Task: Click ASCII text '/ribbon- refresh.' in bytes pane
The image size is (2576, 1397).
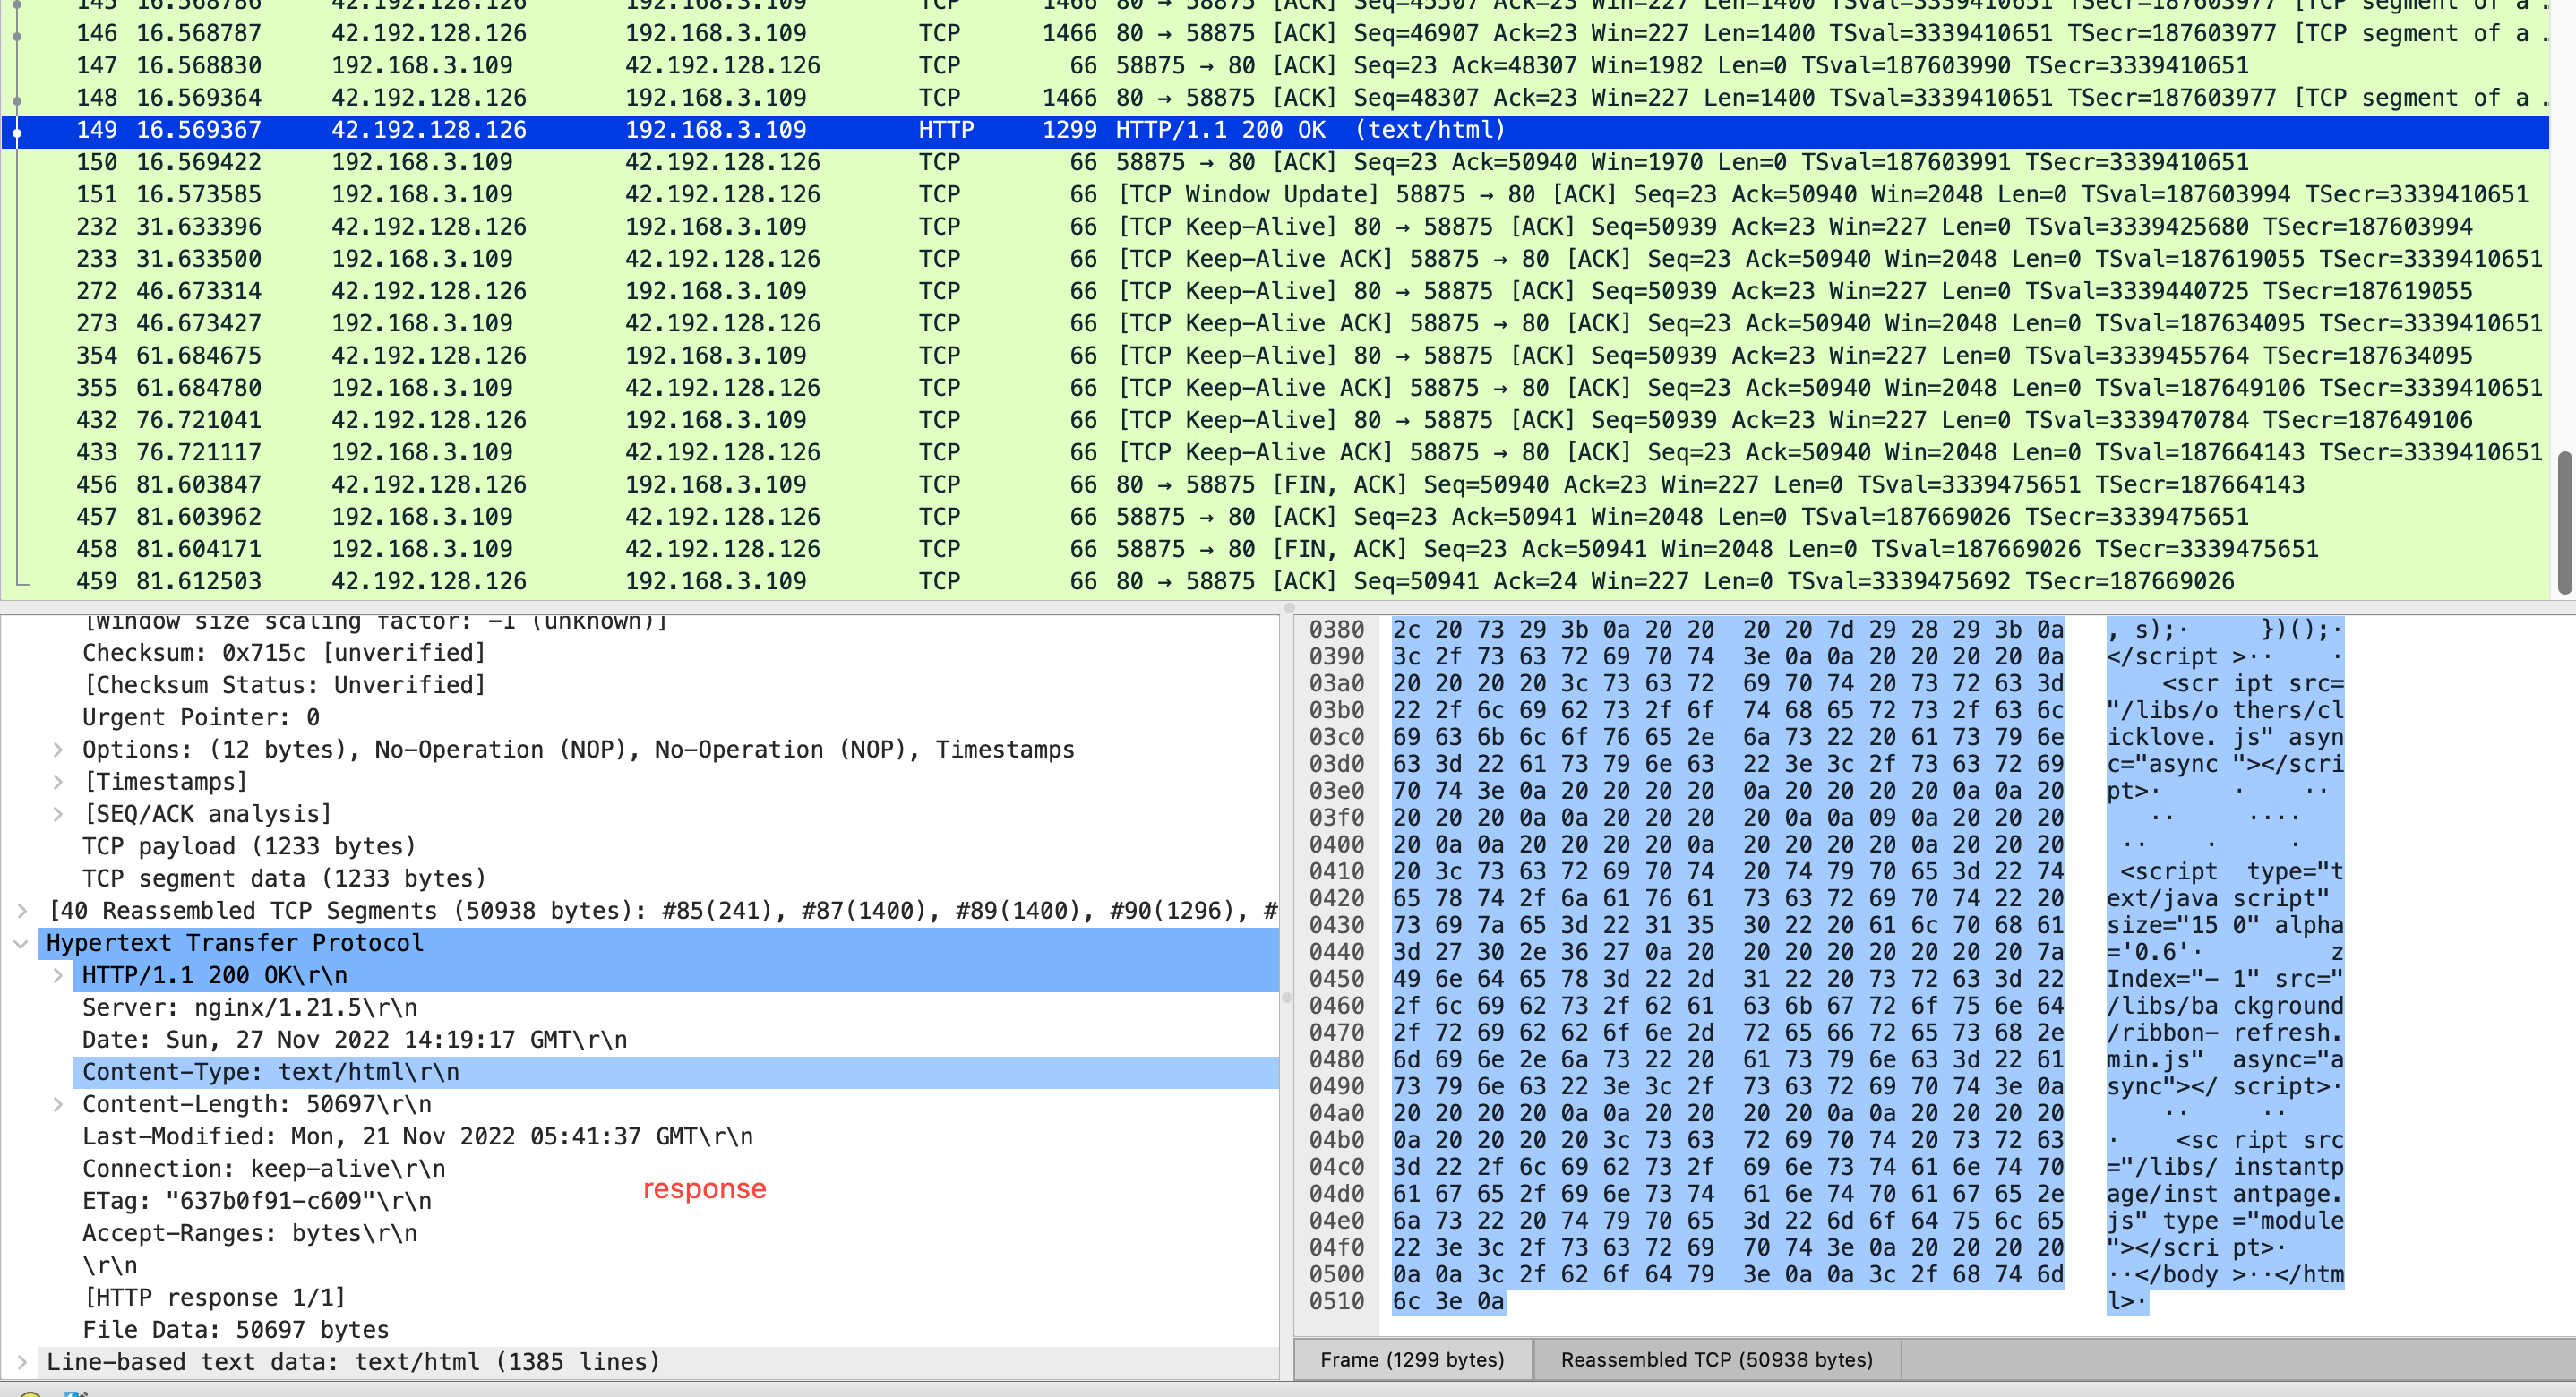Action: [2225, 1033]
